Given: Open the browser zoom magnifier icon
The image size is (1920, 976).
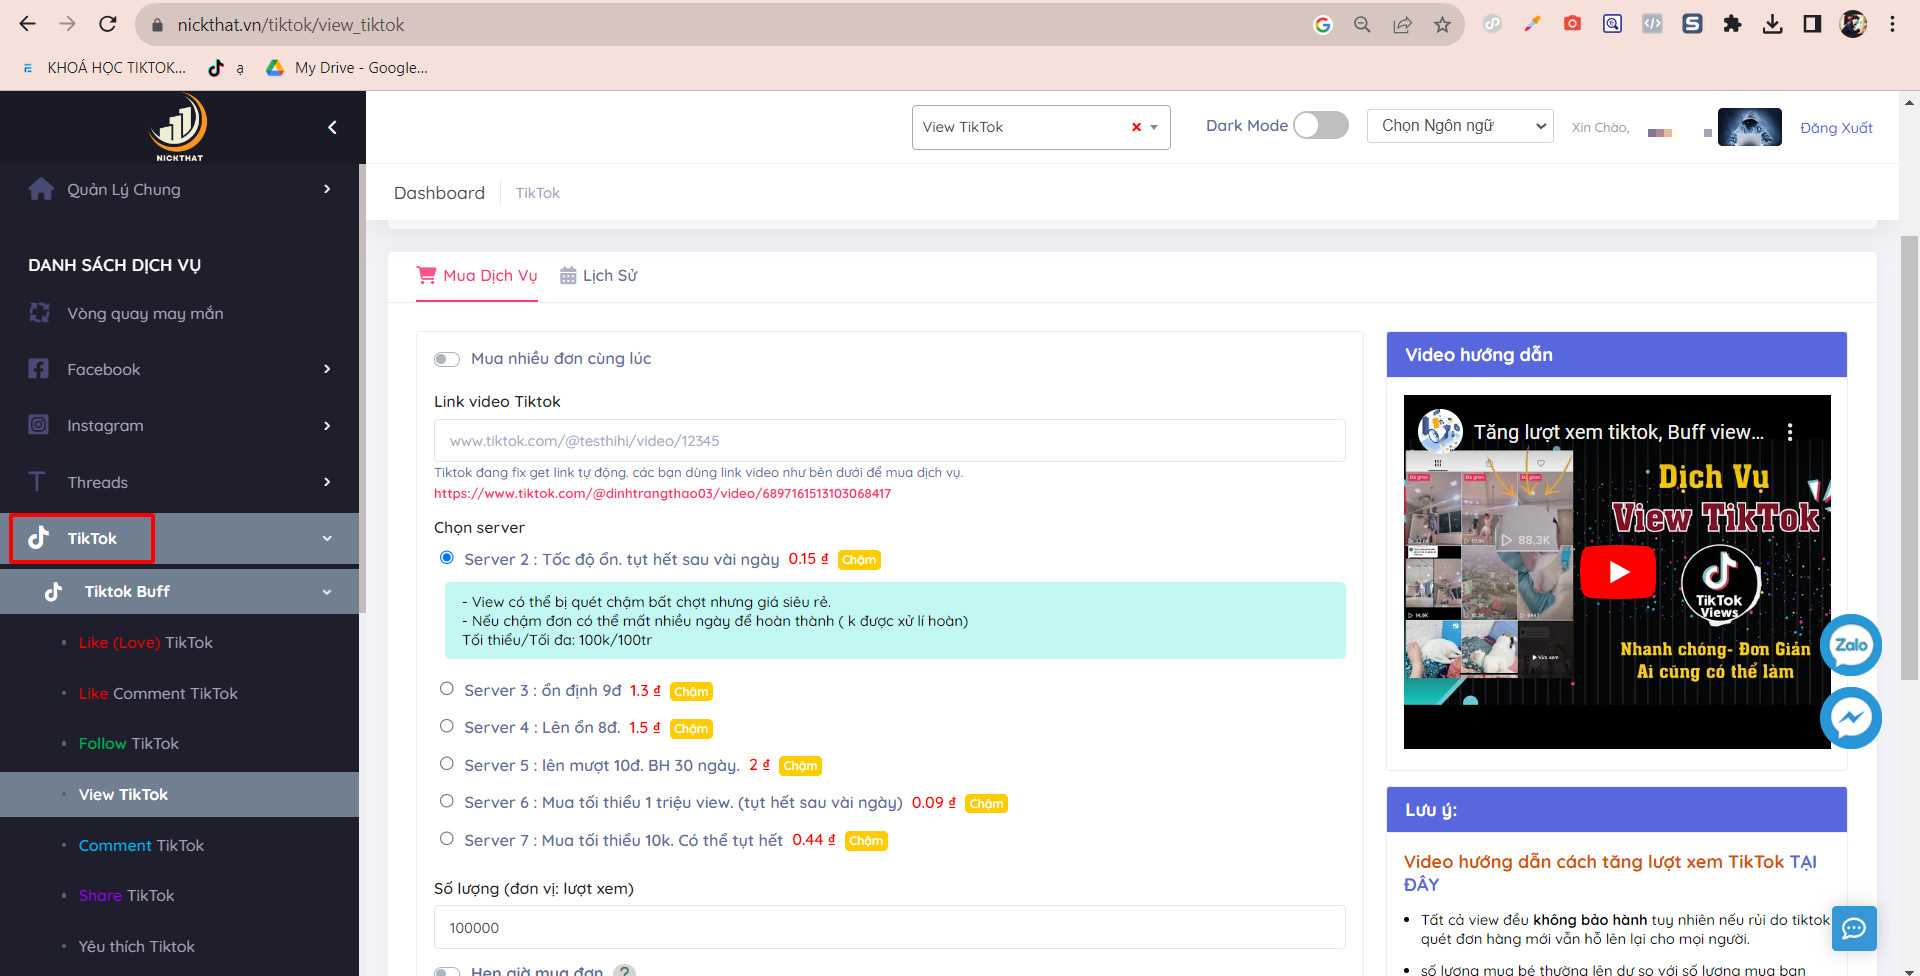Looking at the screenshot, I should coord(1362,25).
